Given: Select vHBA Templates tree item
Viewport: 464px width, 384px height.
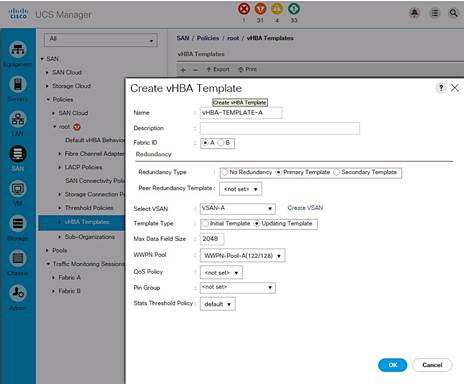Looking at the screenshot, I should [87, 222].
